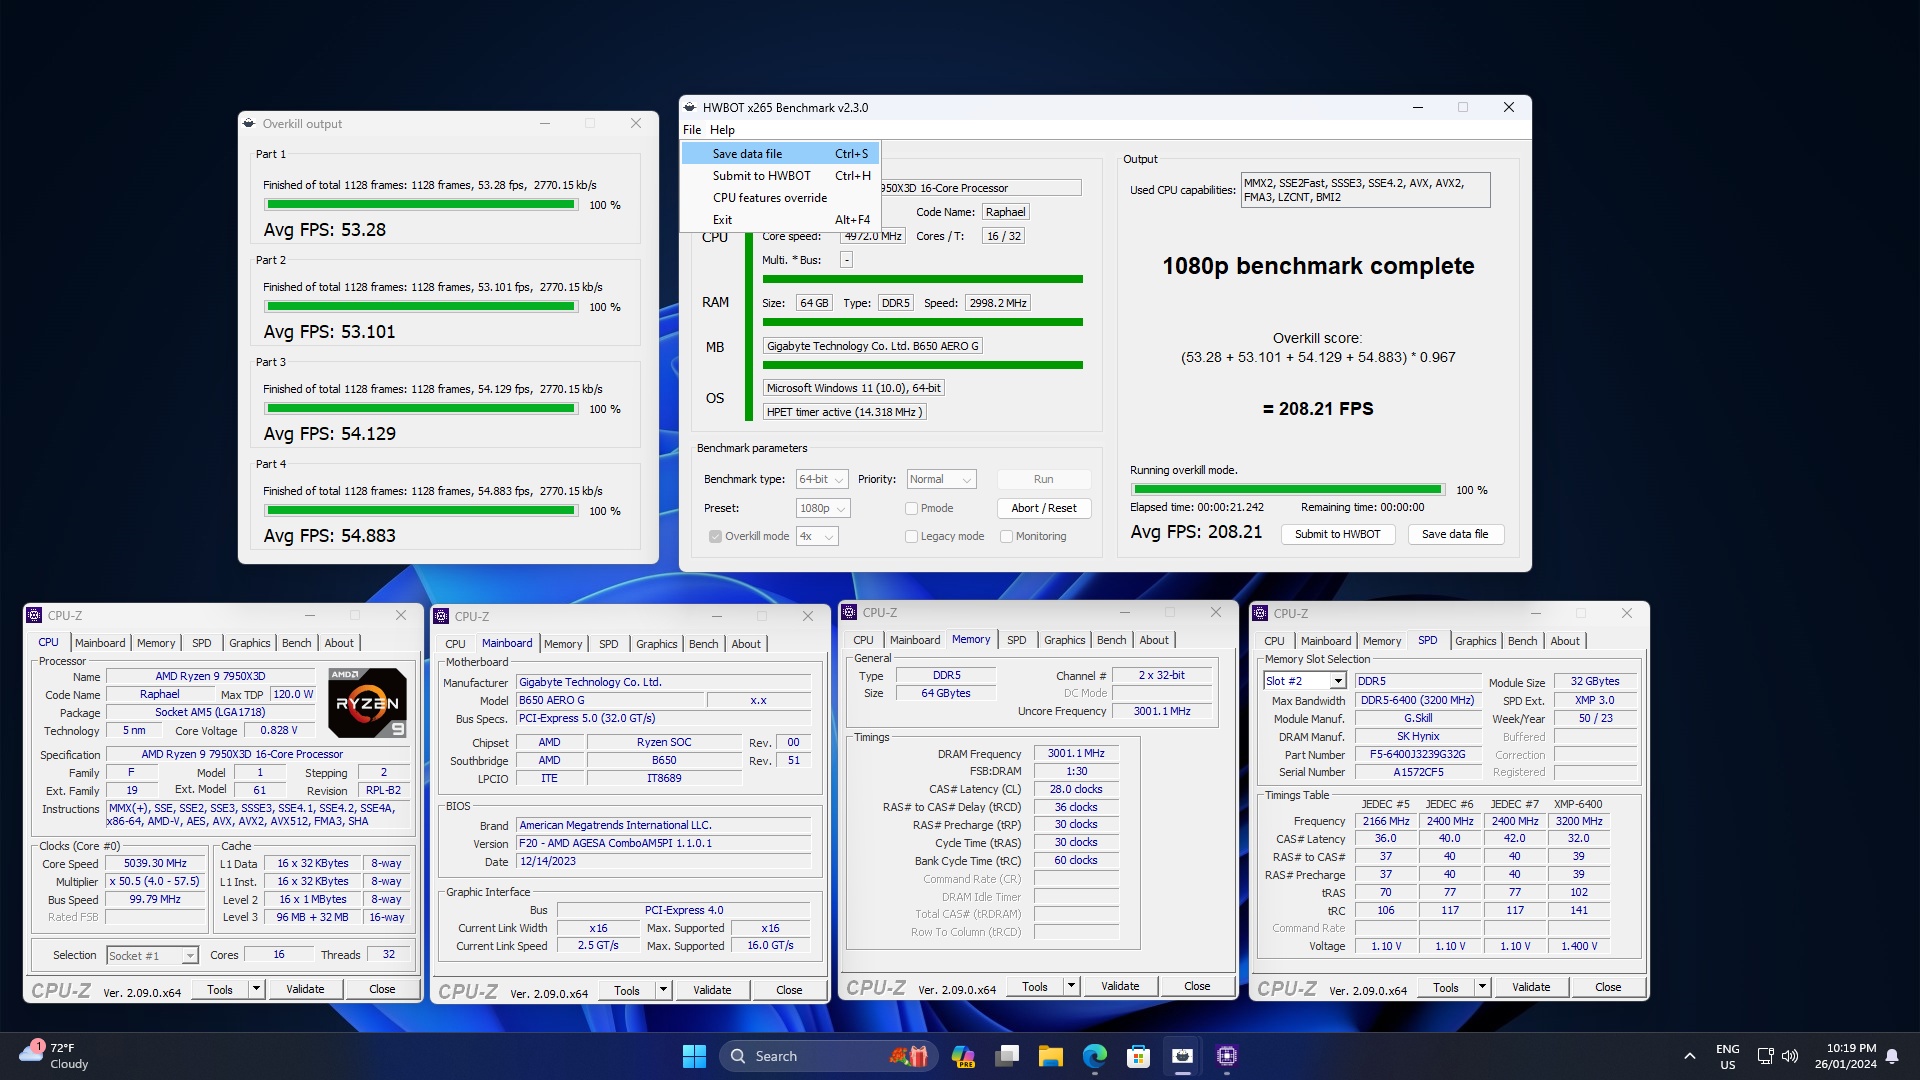
Task: Open notification bell in system tray
Action: pyautogui.click(x=1892, y=1056)
